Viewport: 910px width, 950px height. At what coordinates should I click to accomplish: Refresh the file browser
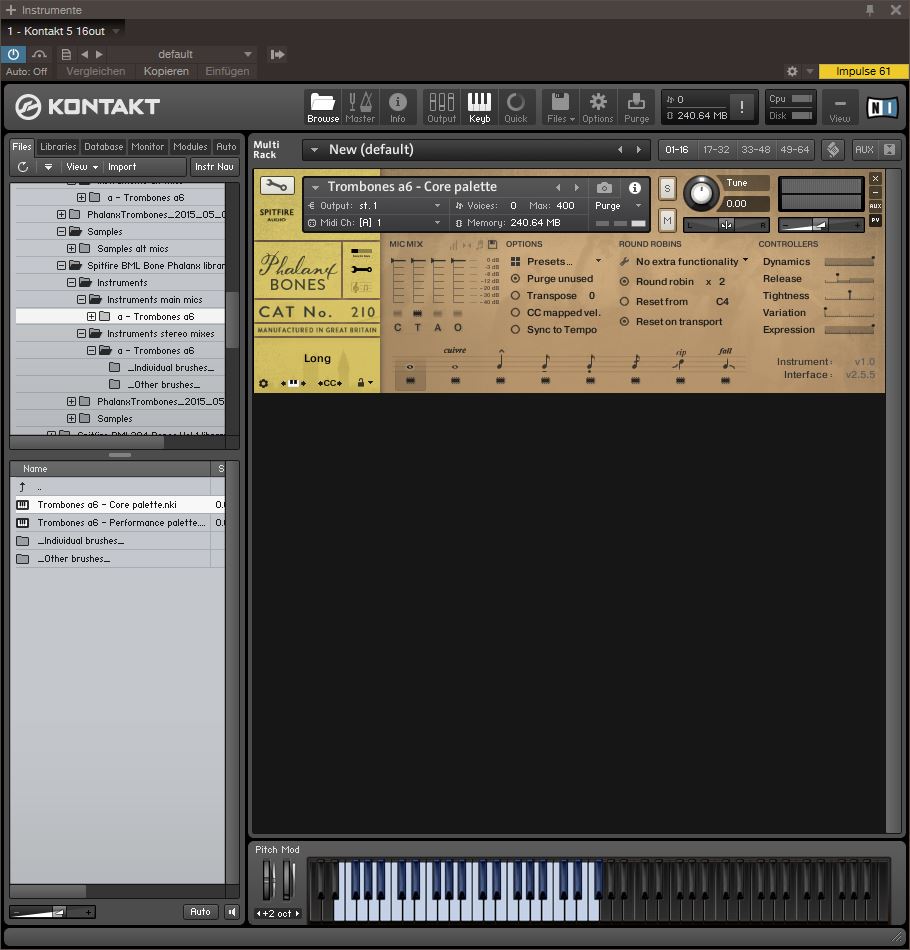point(23,167)
